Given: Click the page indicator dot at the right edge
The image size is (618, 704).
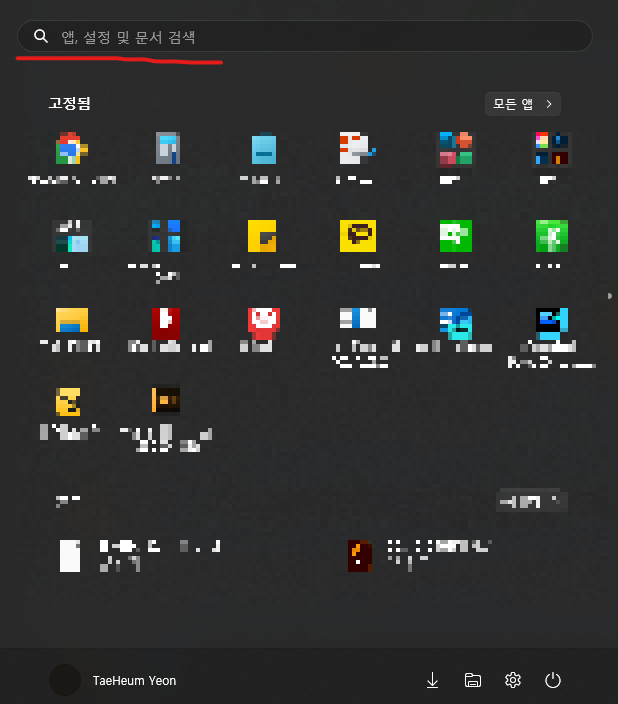Looking at the screenshot, I should click(609, 296).
